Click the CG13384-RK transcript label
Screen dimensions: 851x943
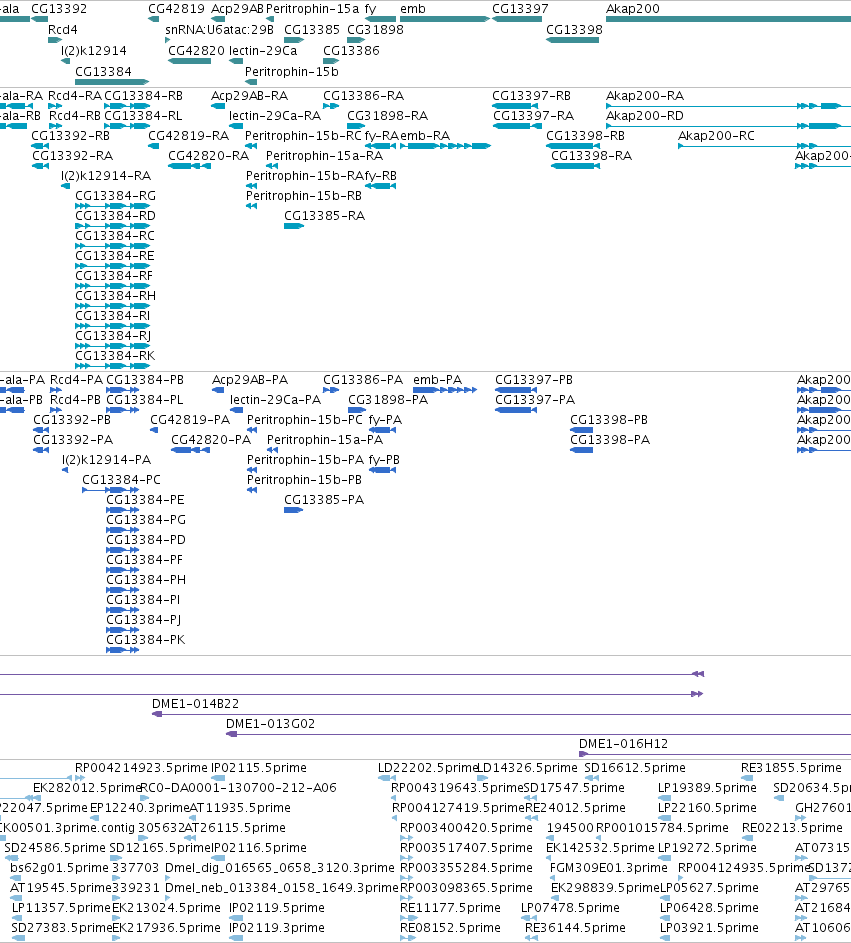(x=115, y=355)
